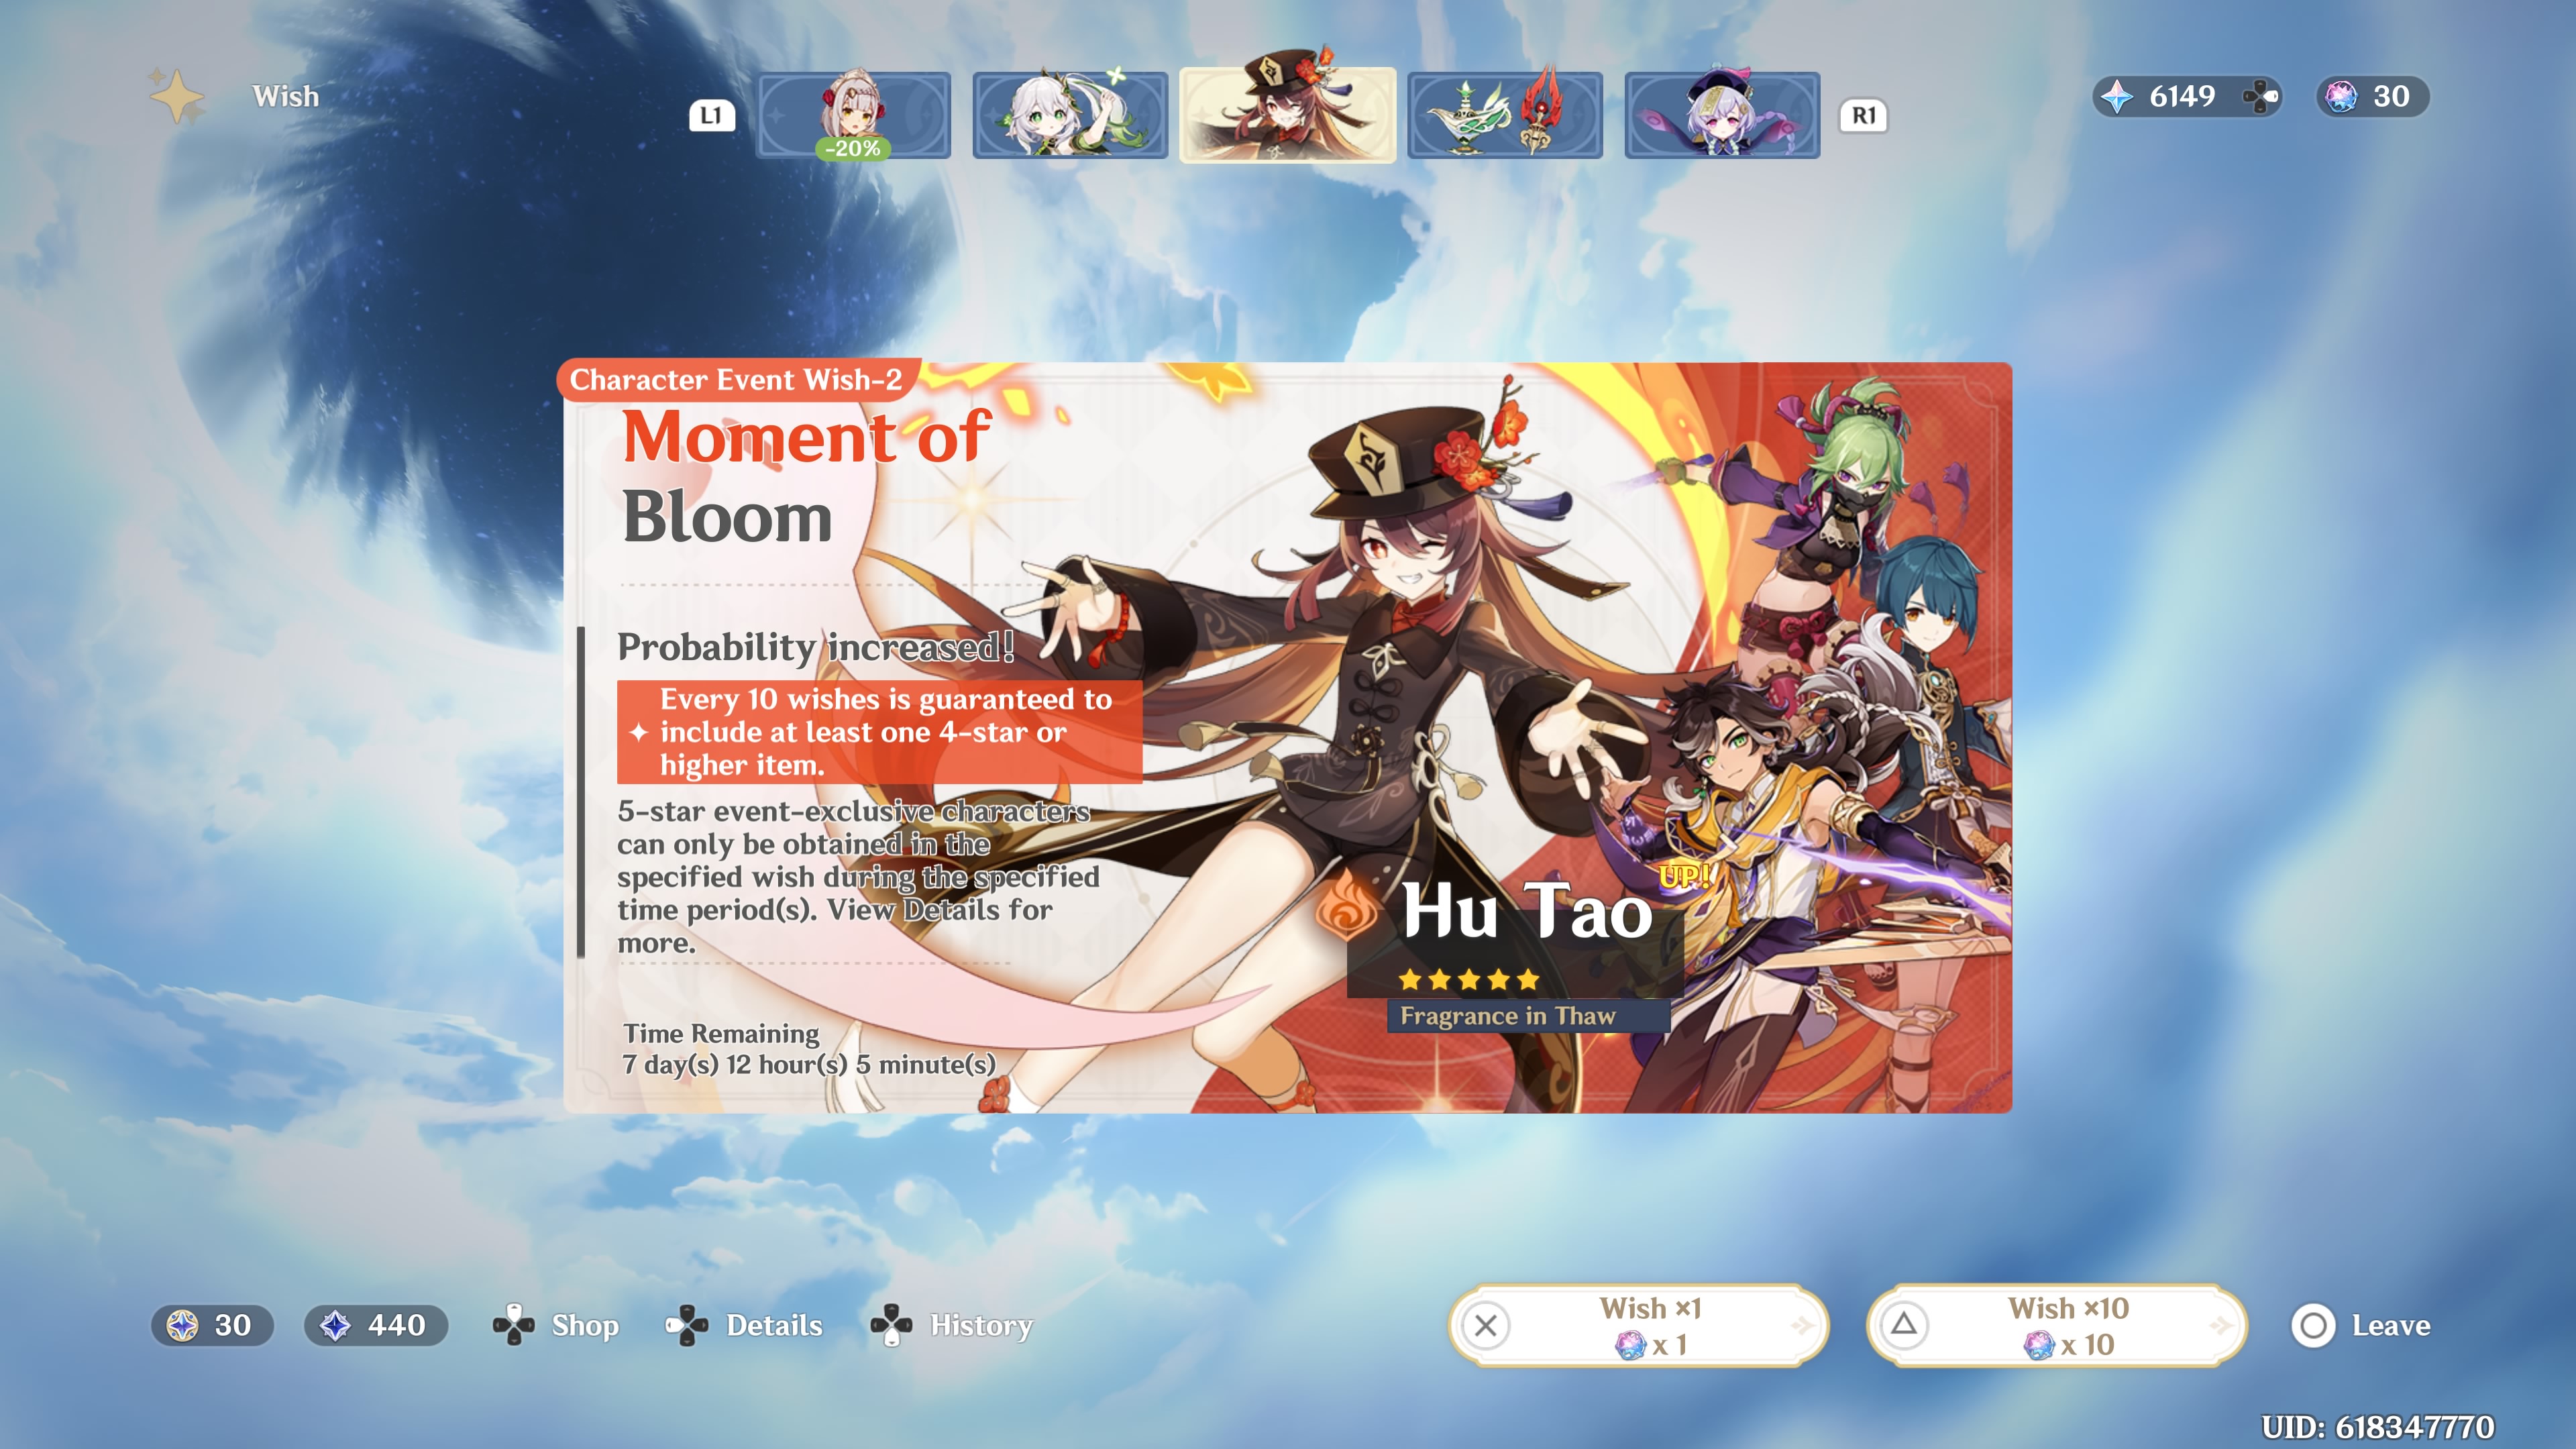The image size is (2576, 1449).
Task: Click the Primogem currency icon
Action: (2117, 97)
